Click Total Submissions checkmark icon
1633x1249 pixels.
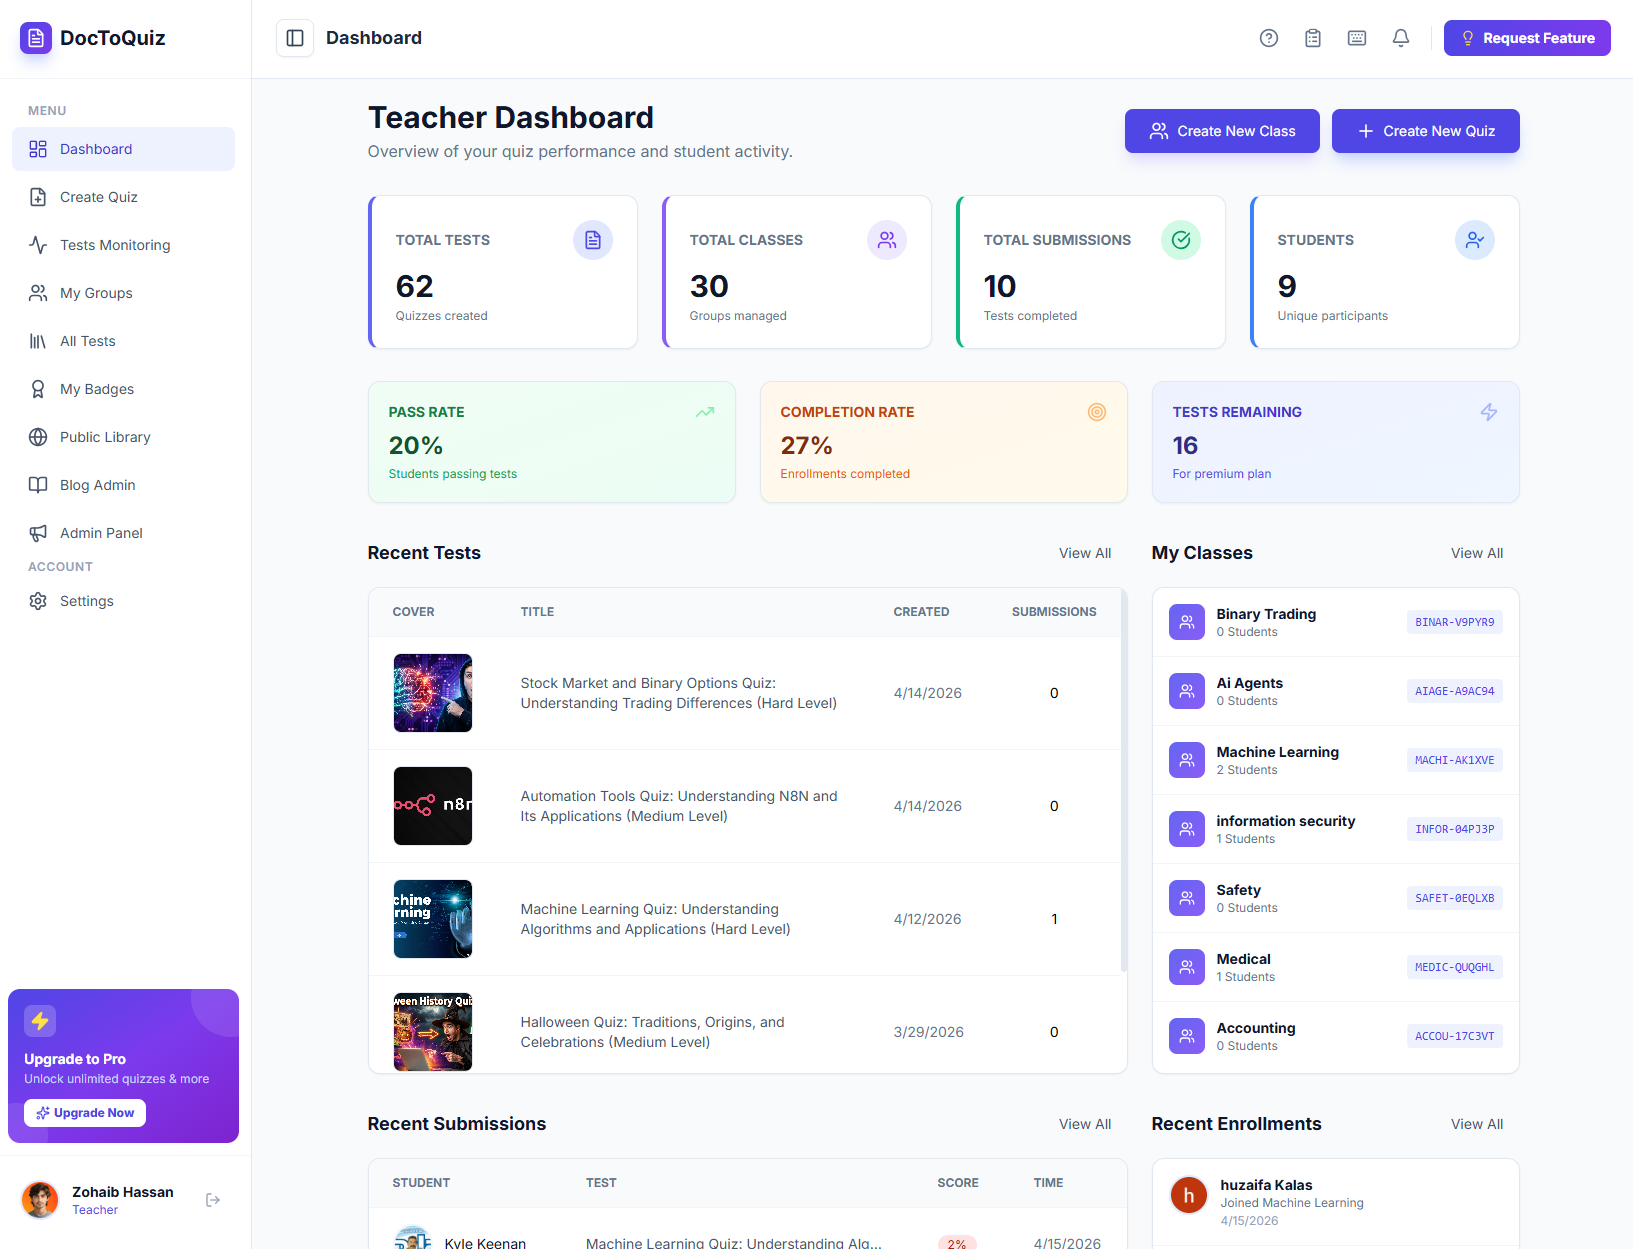tap(1181, 240)
